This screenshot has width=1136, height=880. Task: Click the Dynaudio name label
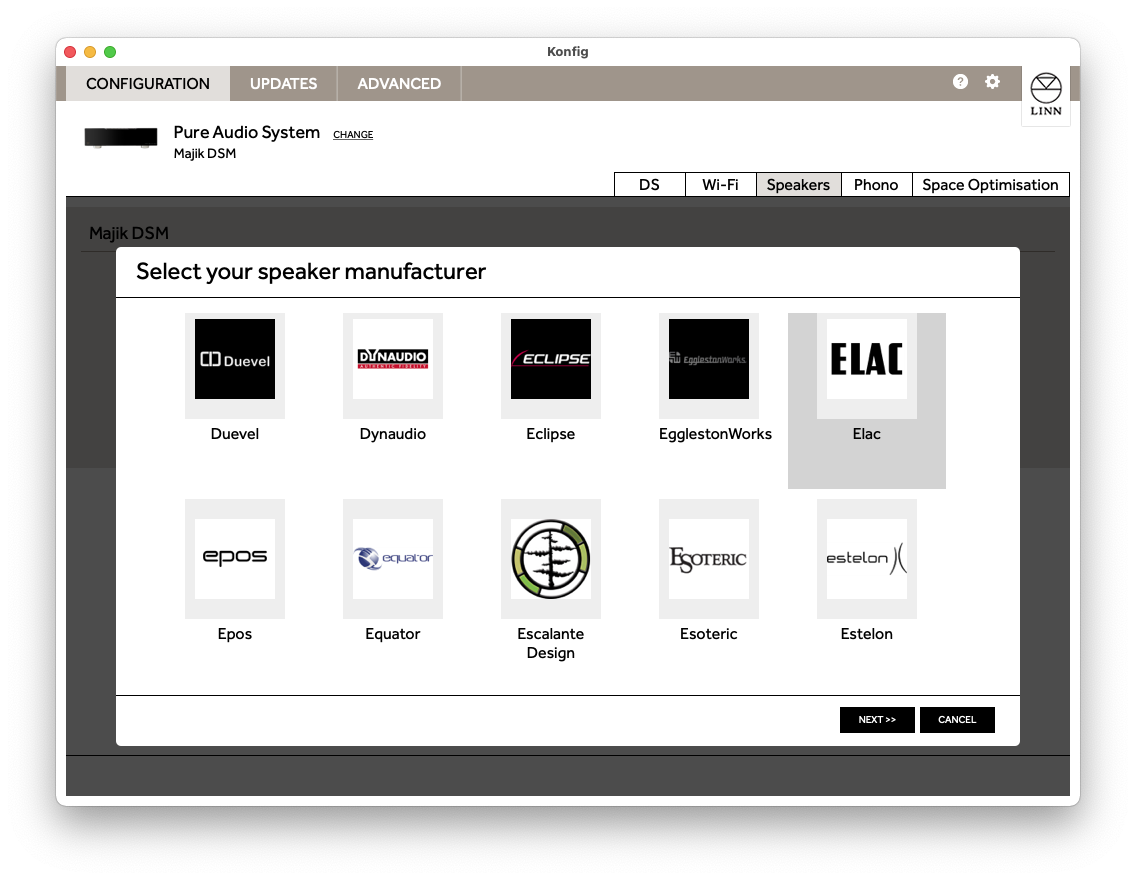pos(393,434)
